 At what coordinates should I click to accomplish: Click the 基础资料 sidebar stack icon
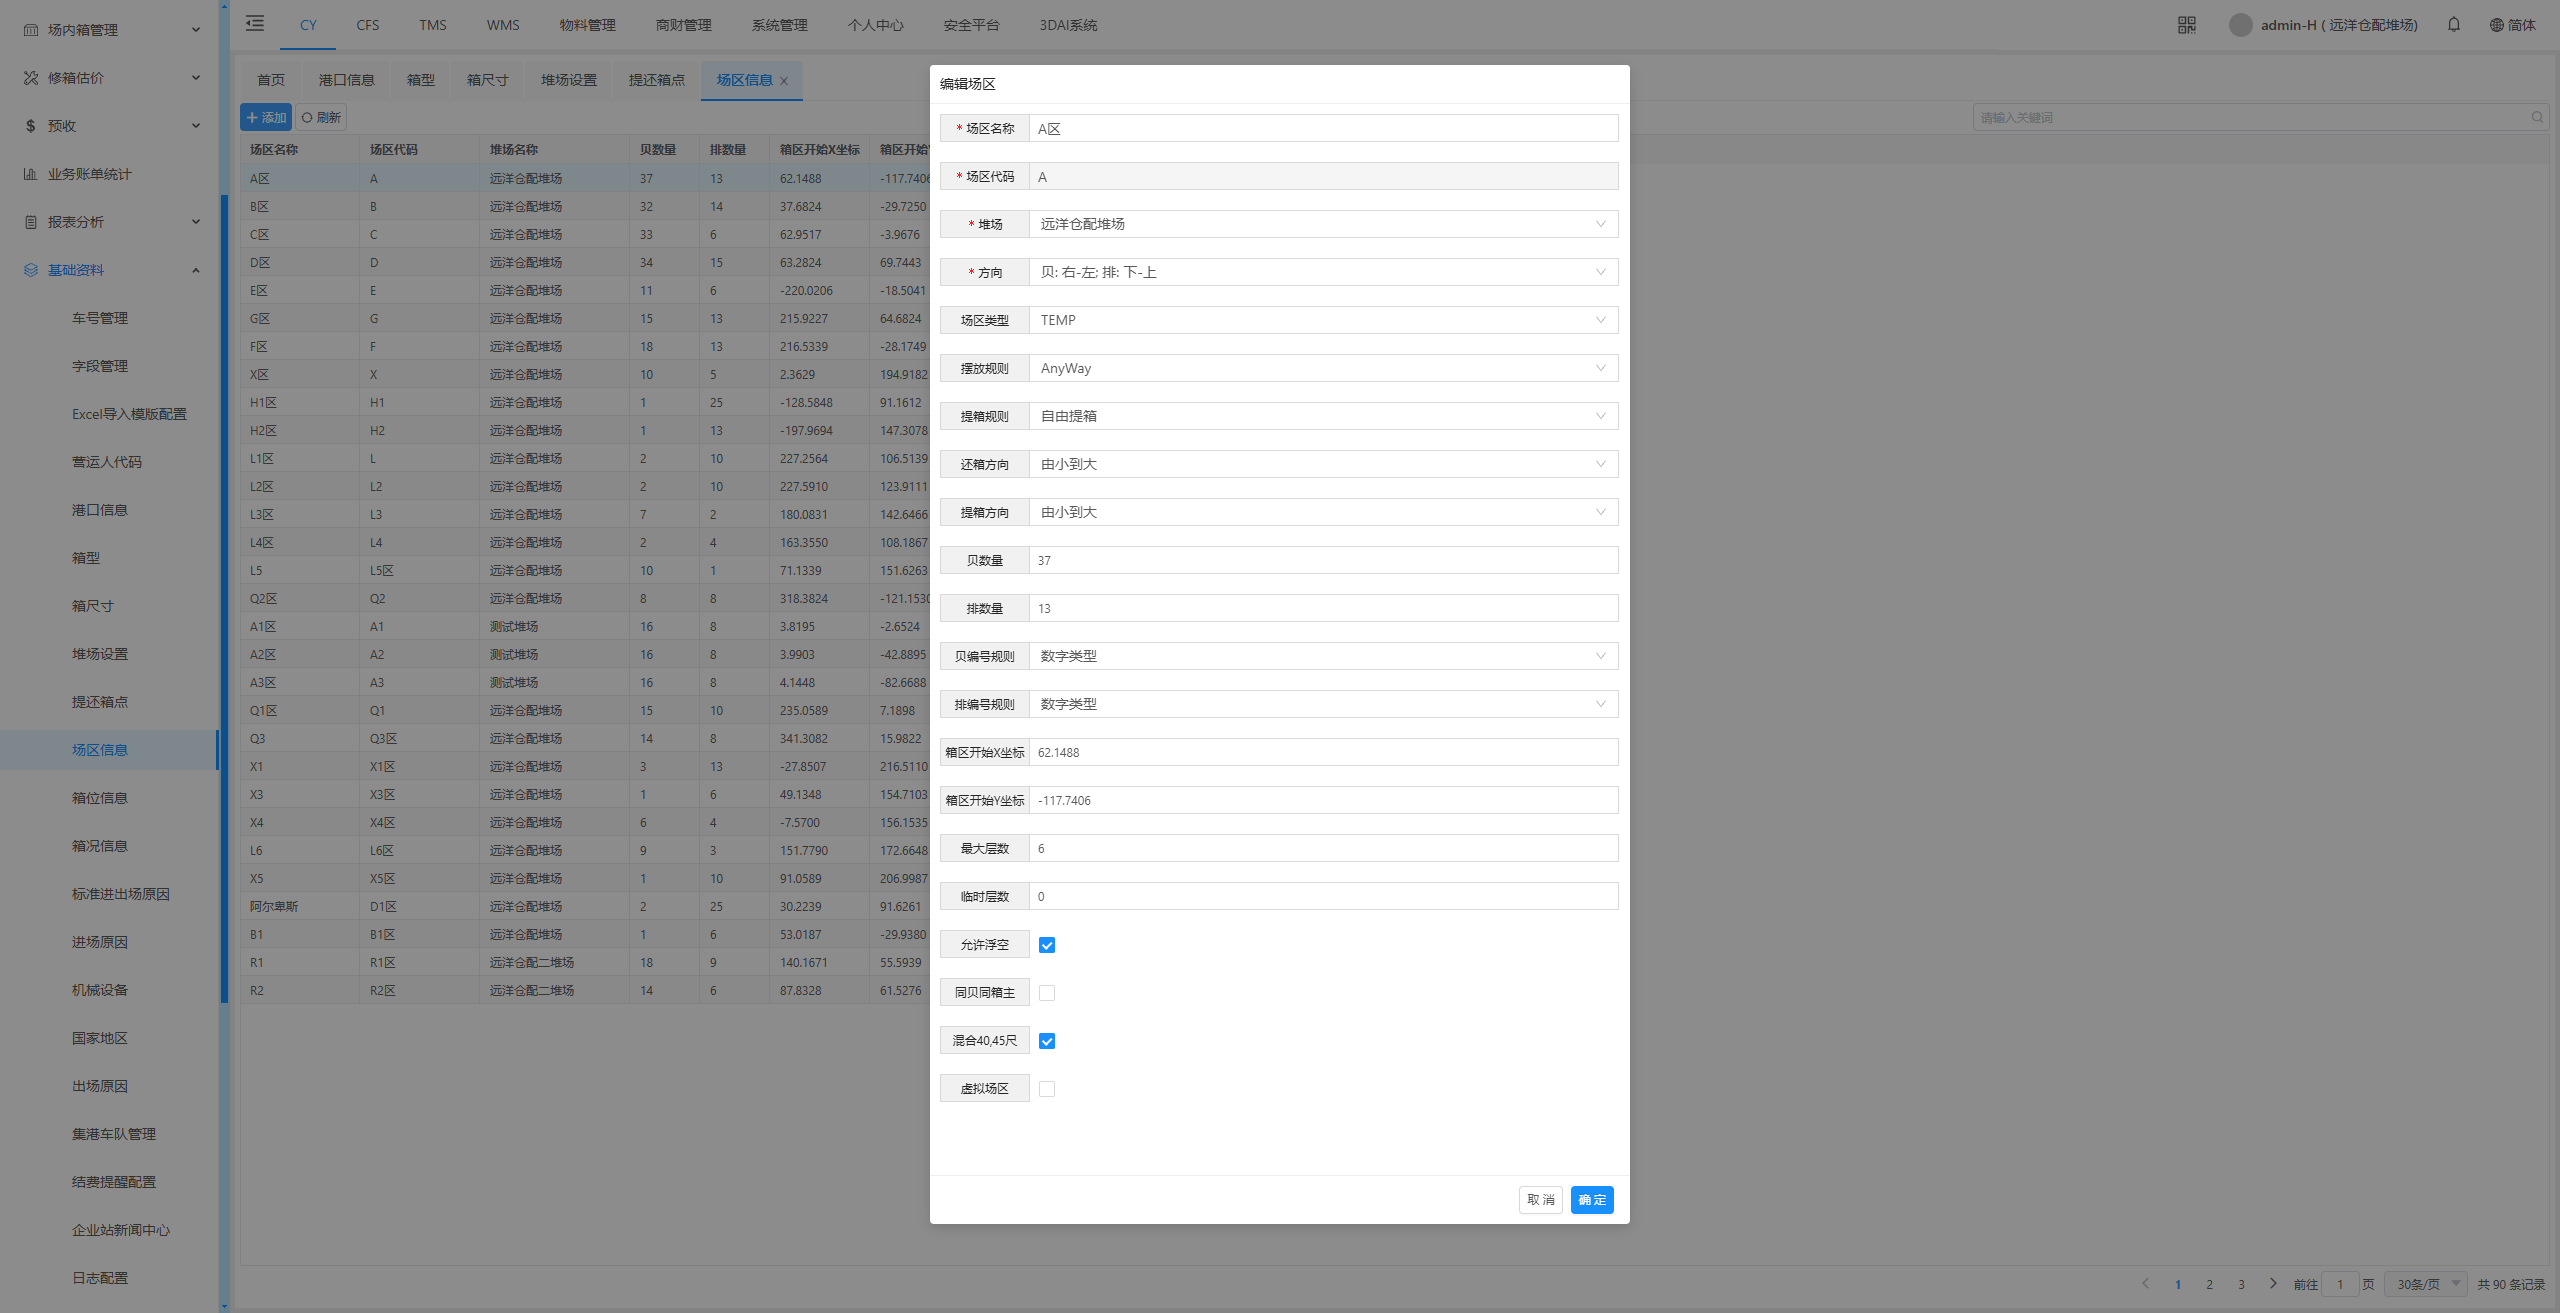coord(31,270)
